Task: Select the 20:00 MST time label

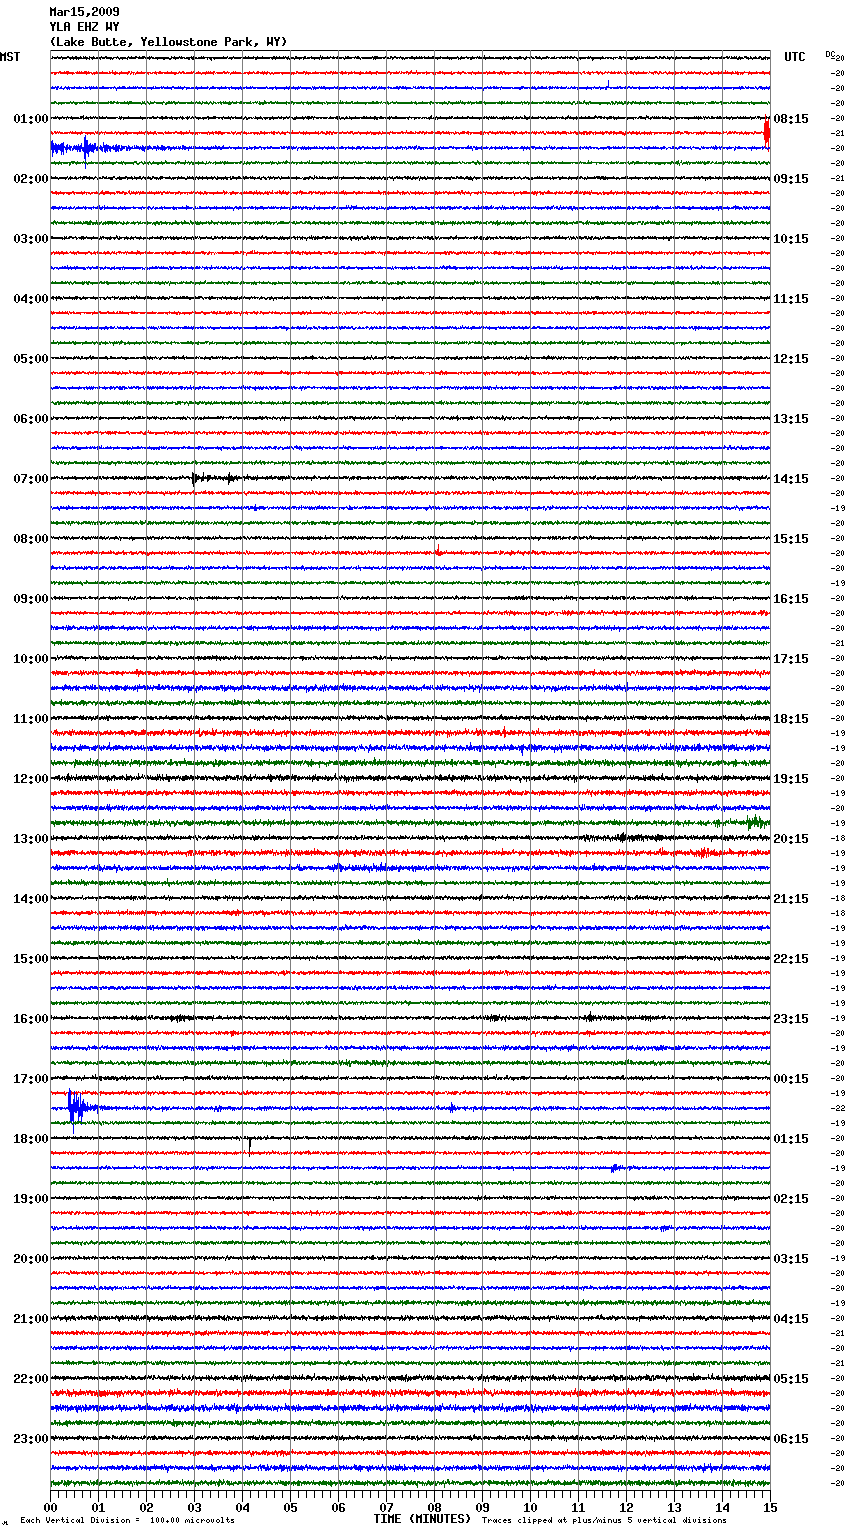Action: click(31, 1259)
